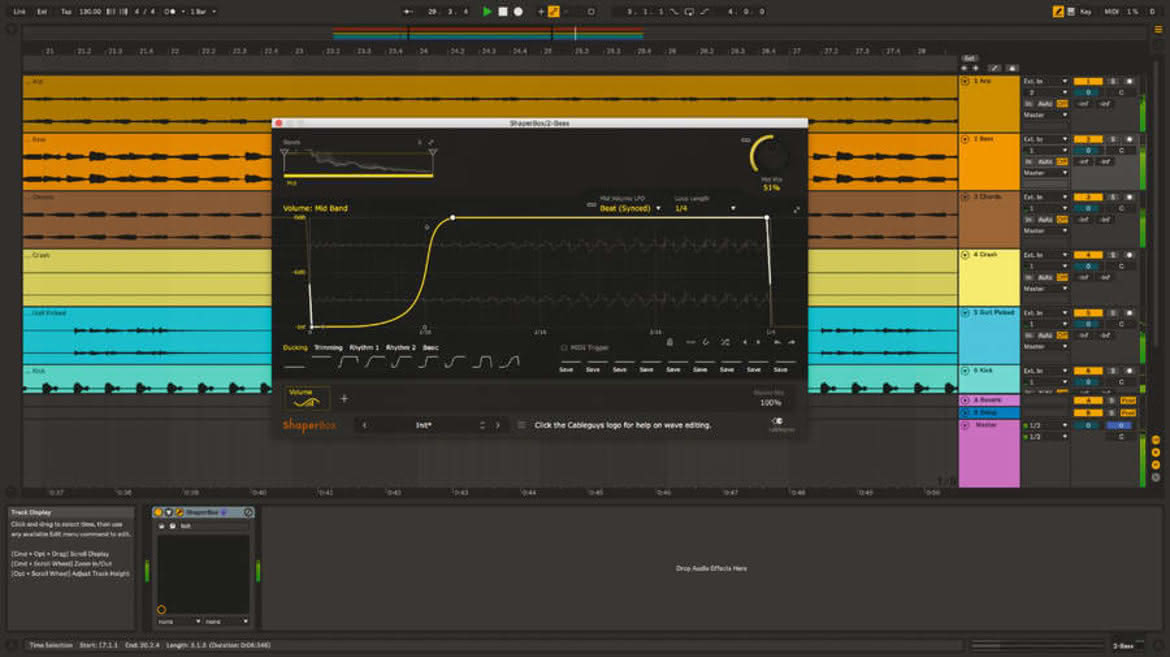Expand the LFO wave editor to full view
Screen dimensions: 1170x657
click(796, 210)
